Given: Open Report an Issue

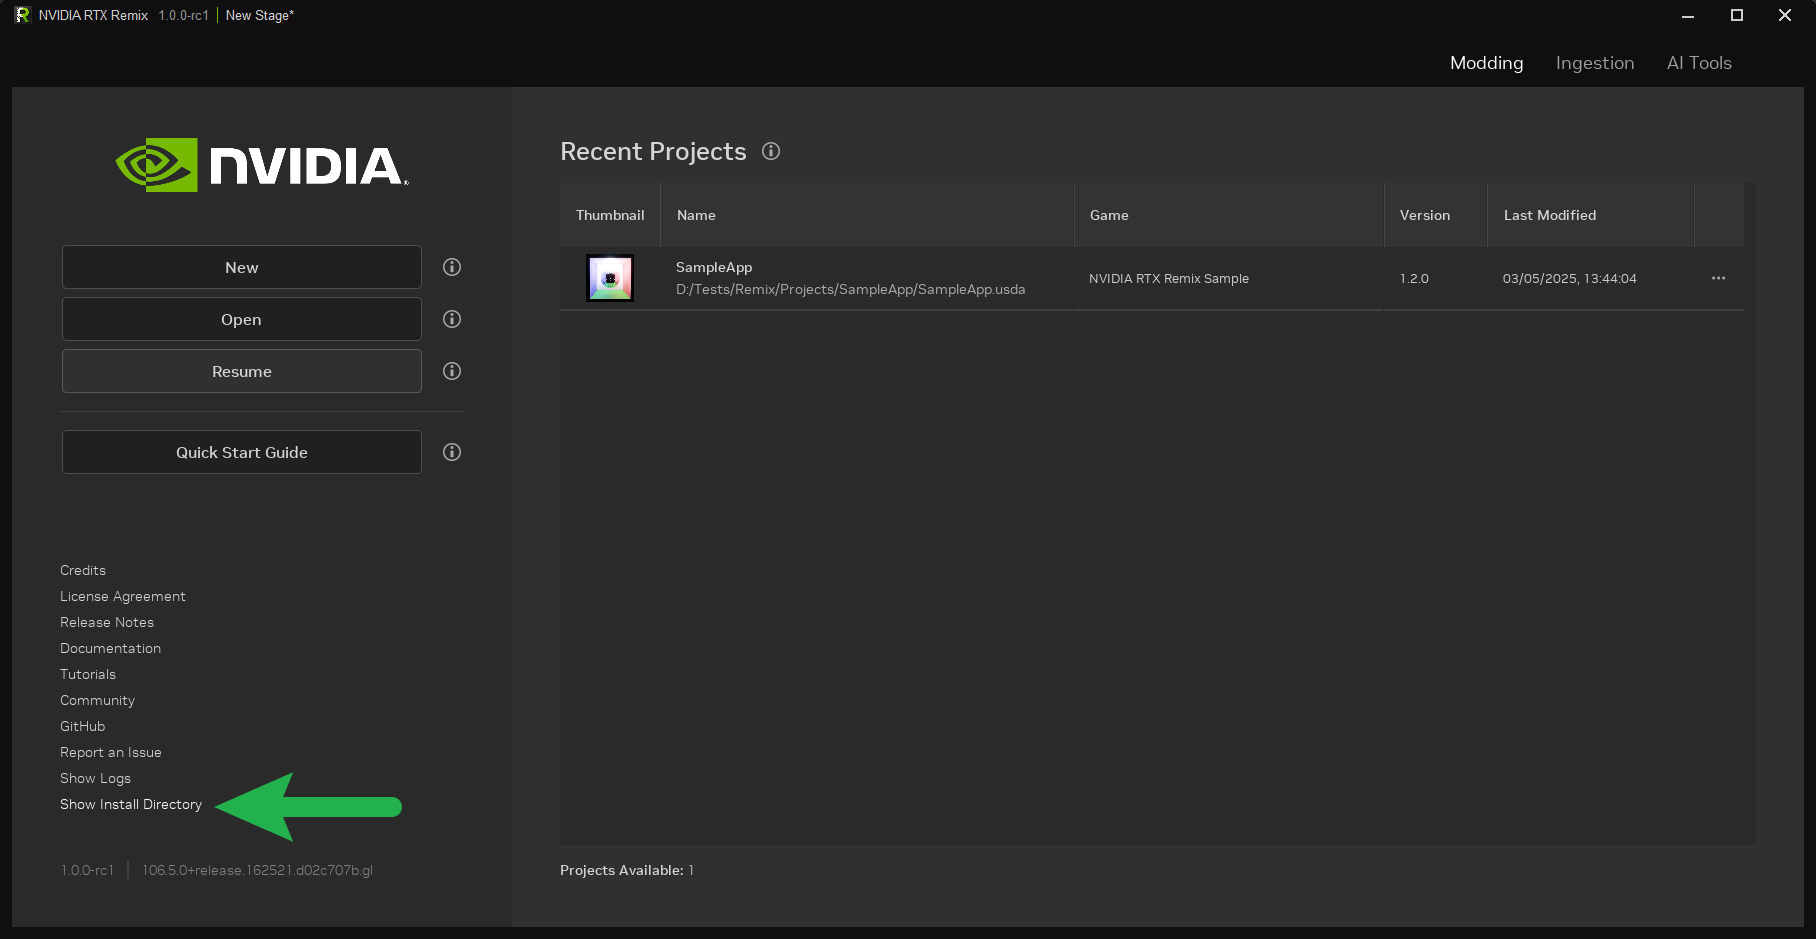Looking at the screenshot, I should (x=110, y=752).
